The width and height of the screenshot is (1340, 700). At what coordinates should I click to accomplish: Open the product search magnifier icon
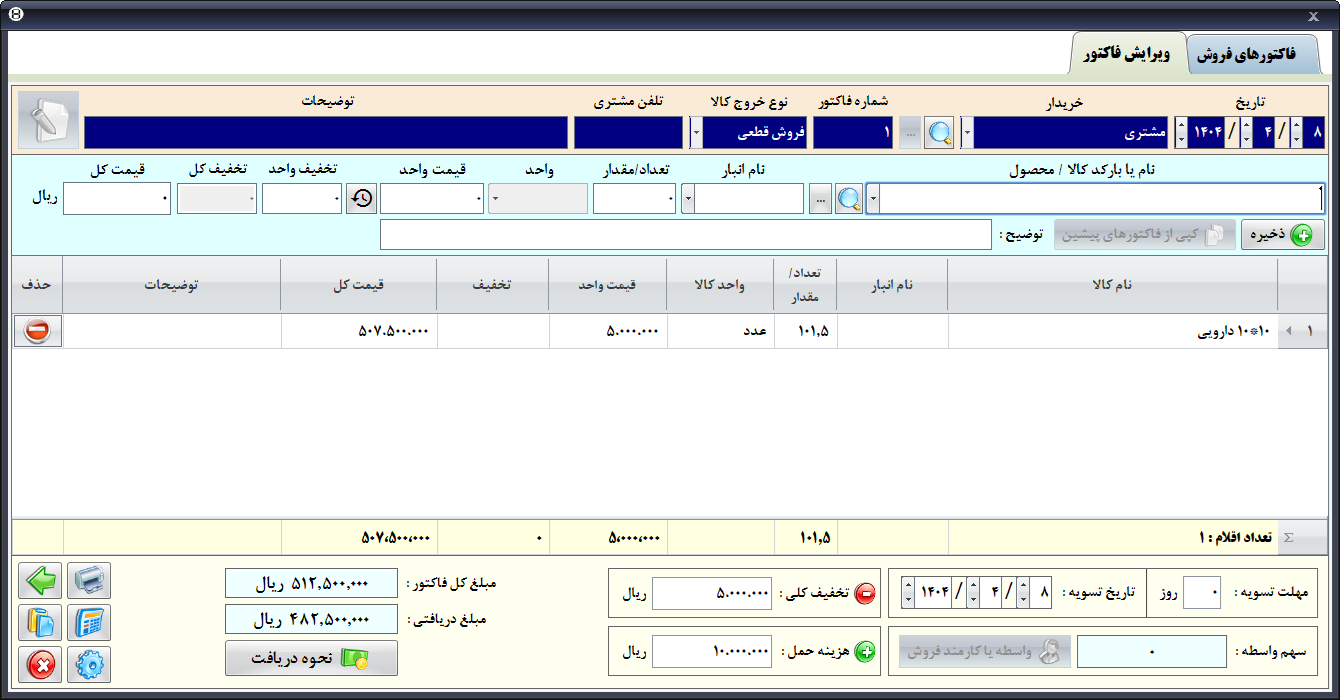tap(849, 199)
